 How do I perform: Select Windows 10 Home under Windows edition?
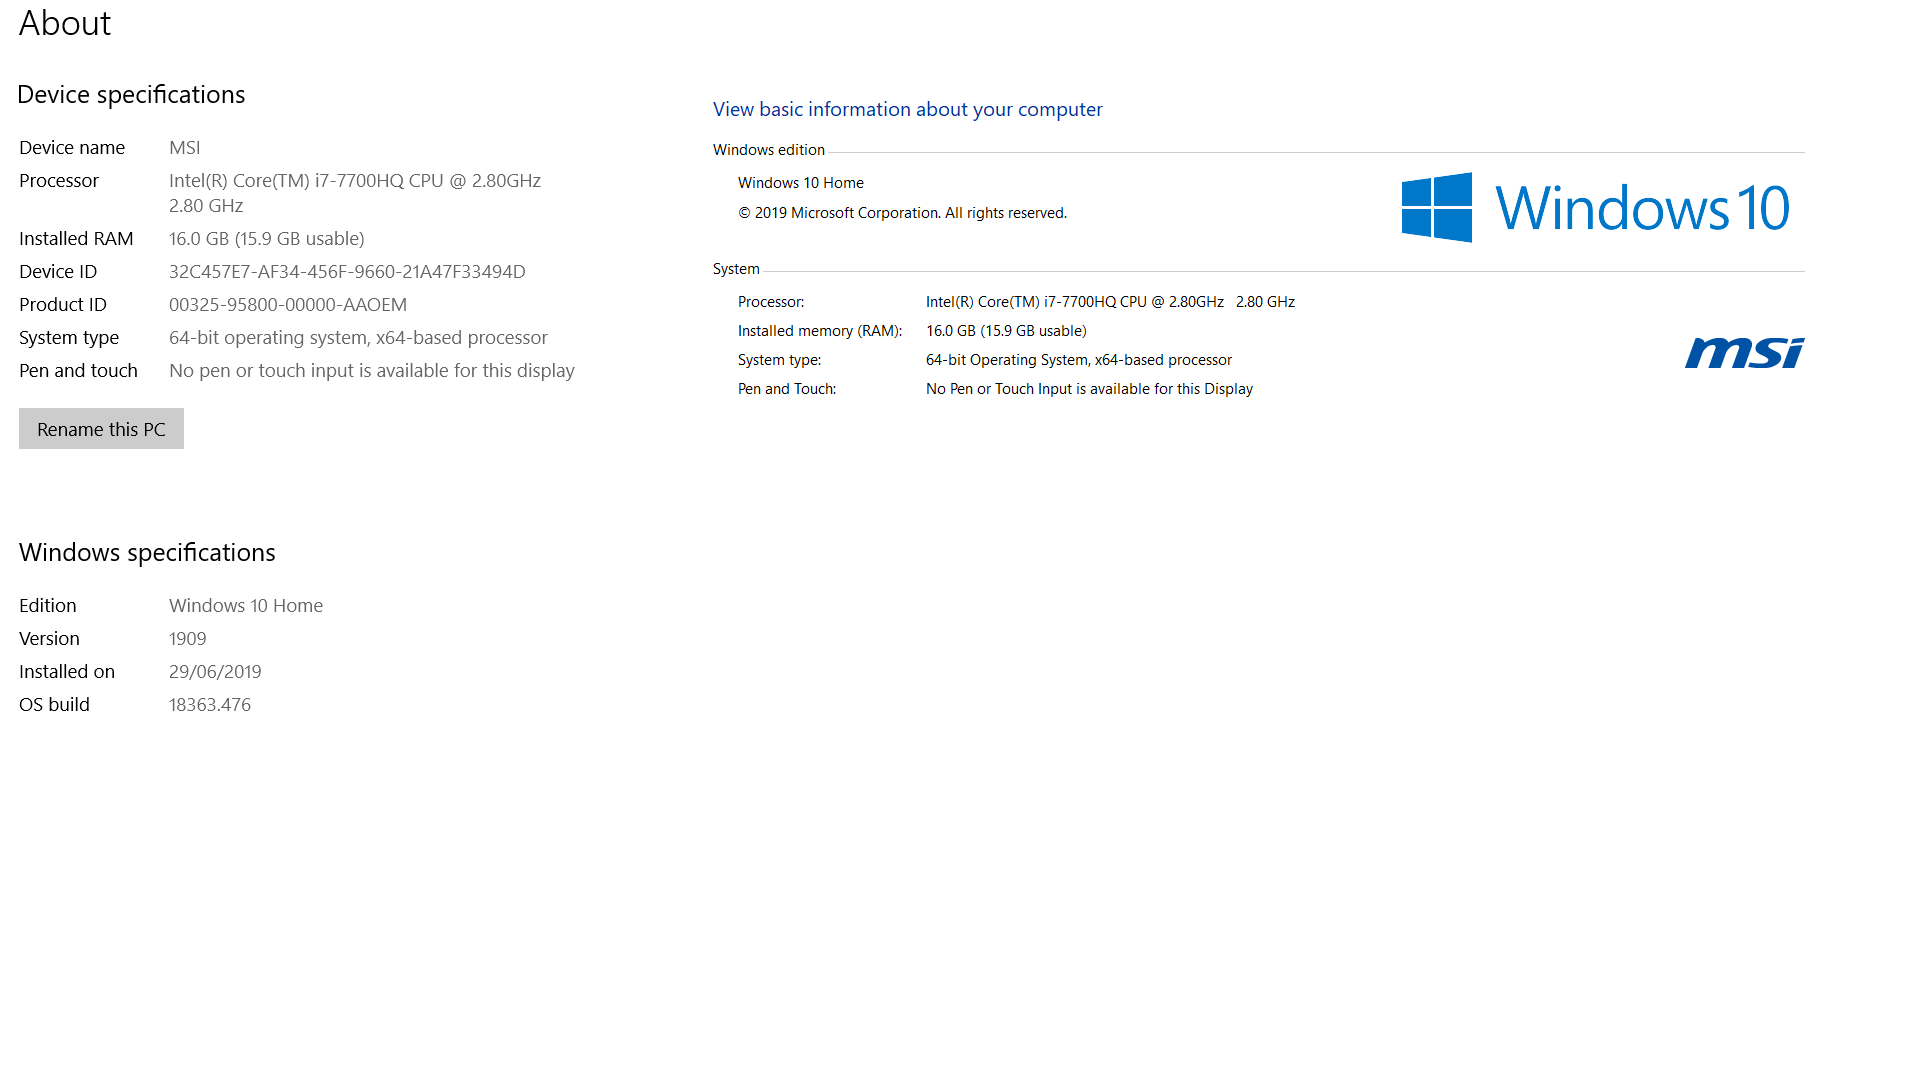(x=801, y=182)
